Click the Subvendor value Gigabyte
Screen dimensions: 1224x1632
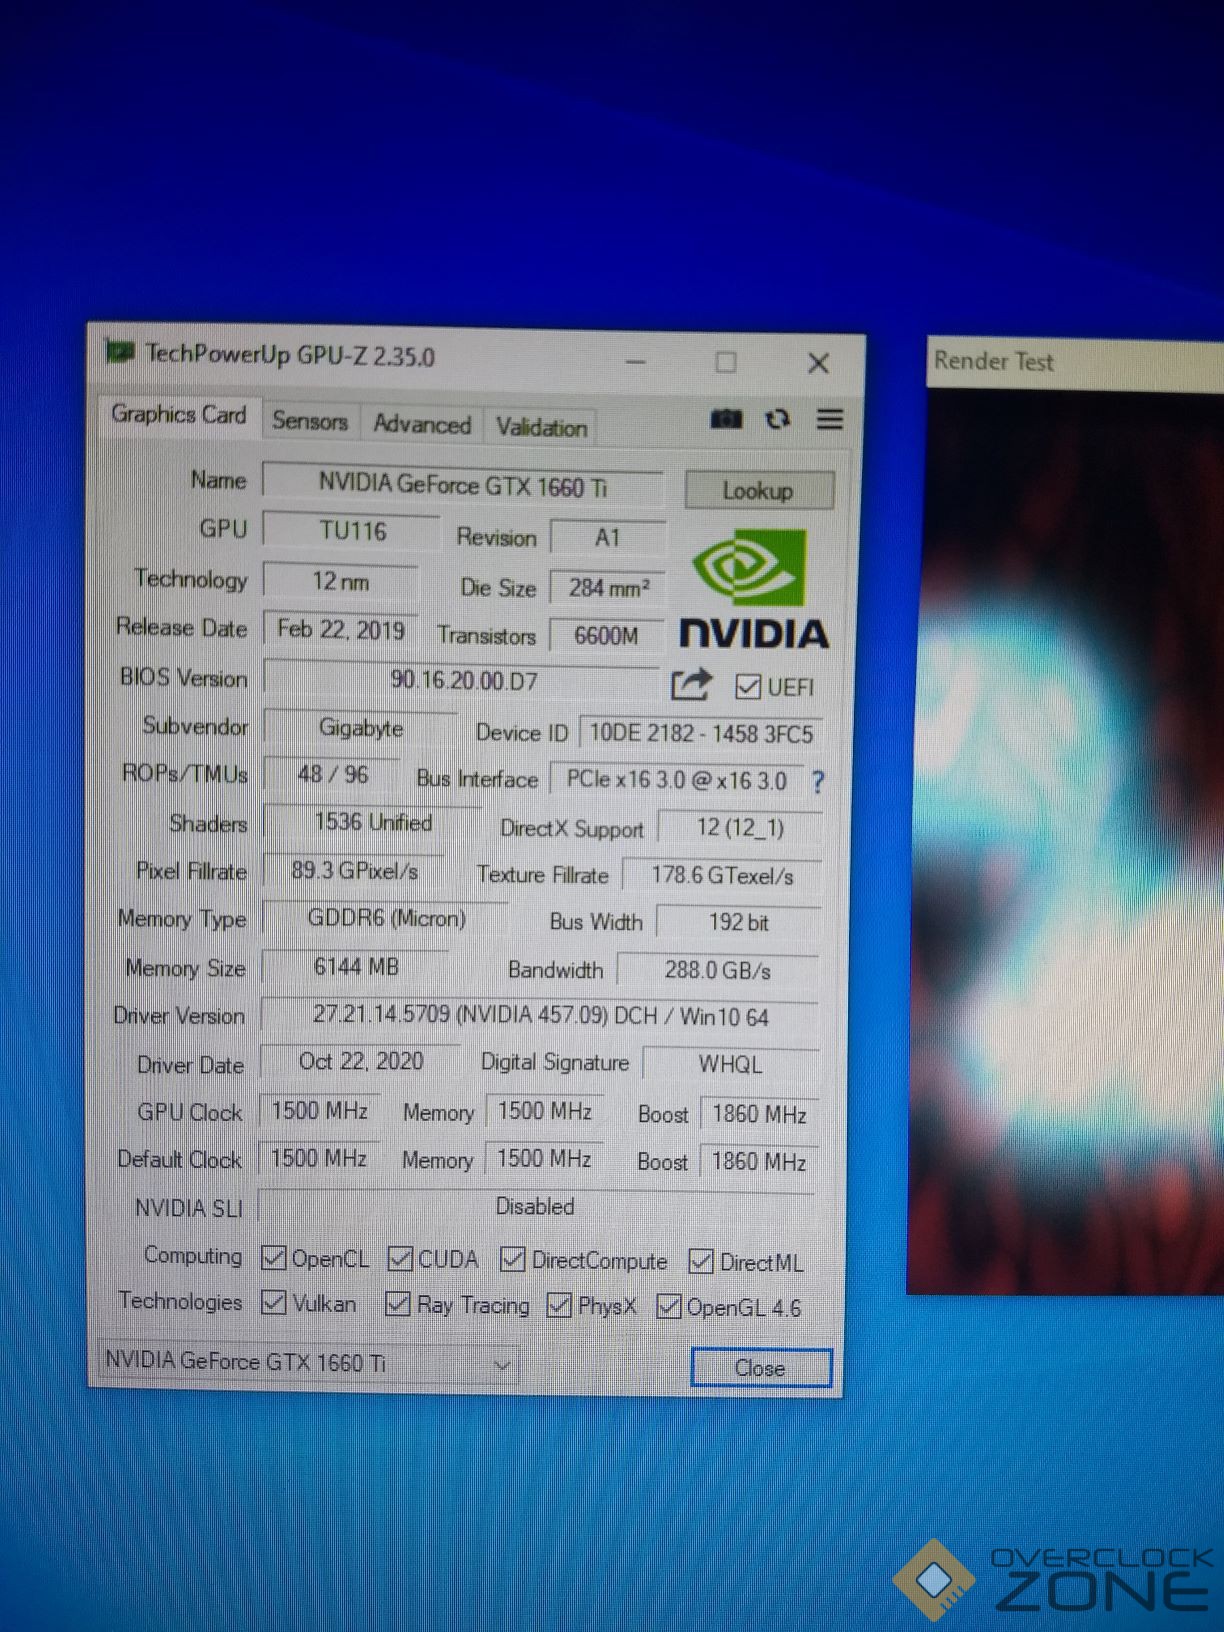[360, 727]
